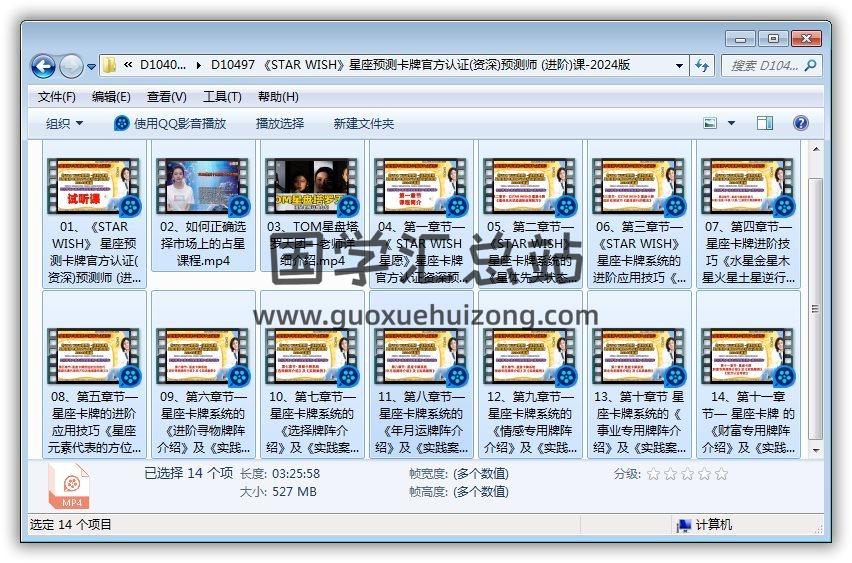
Task: Open the help question mark icon
Action: tap(800, 123)
